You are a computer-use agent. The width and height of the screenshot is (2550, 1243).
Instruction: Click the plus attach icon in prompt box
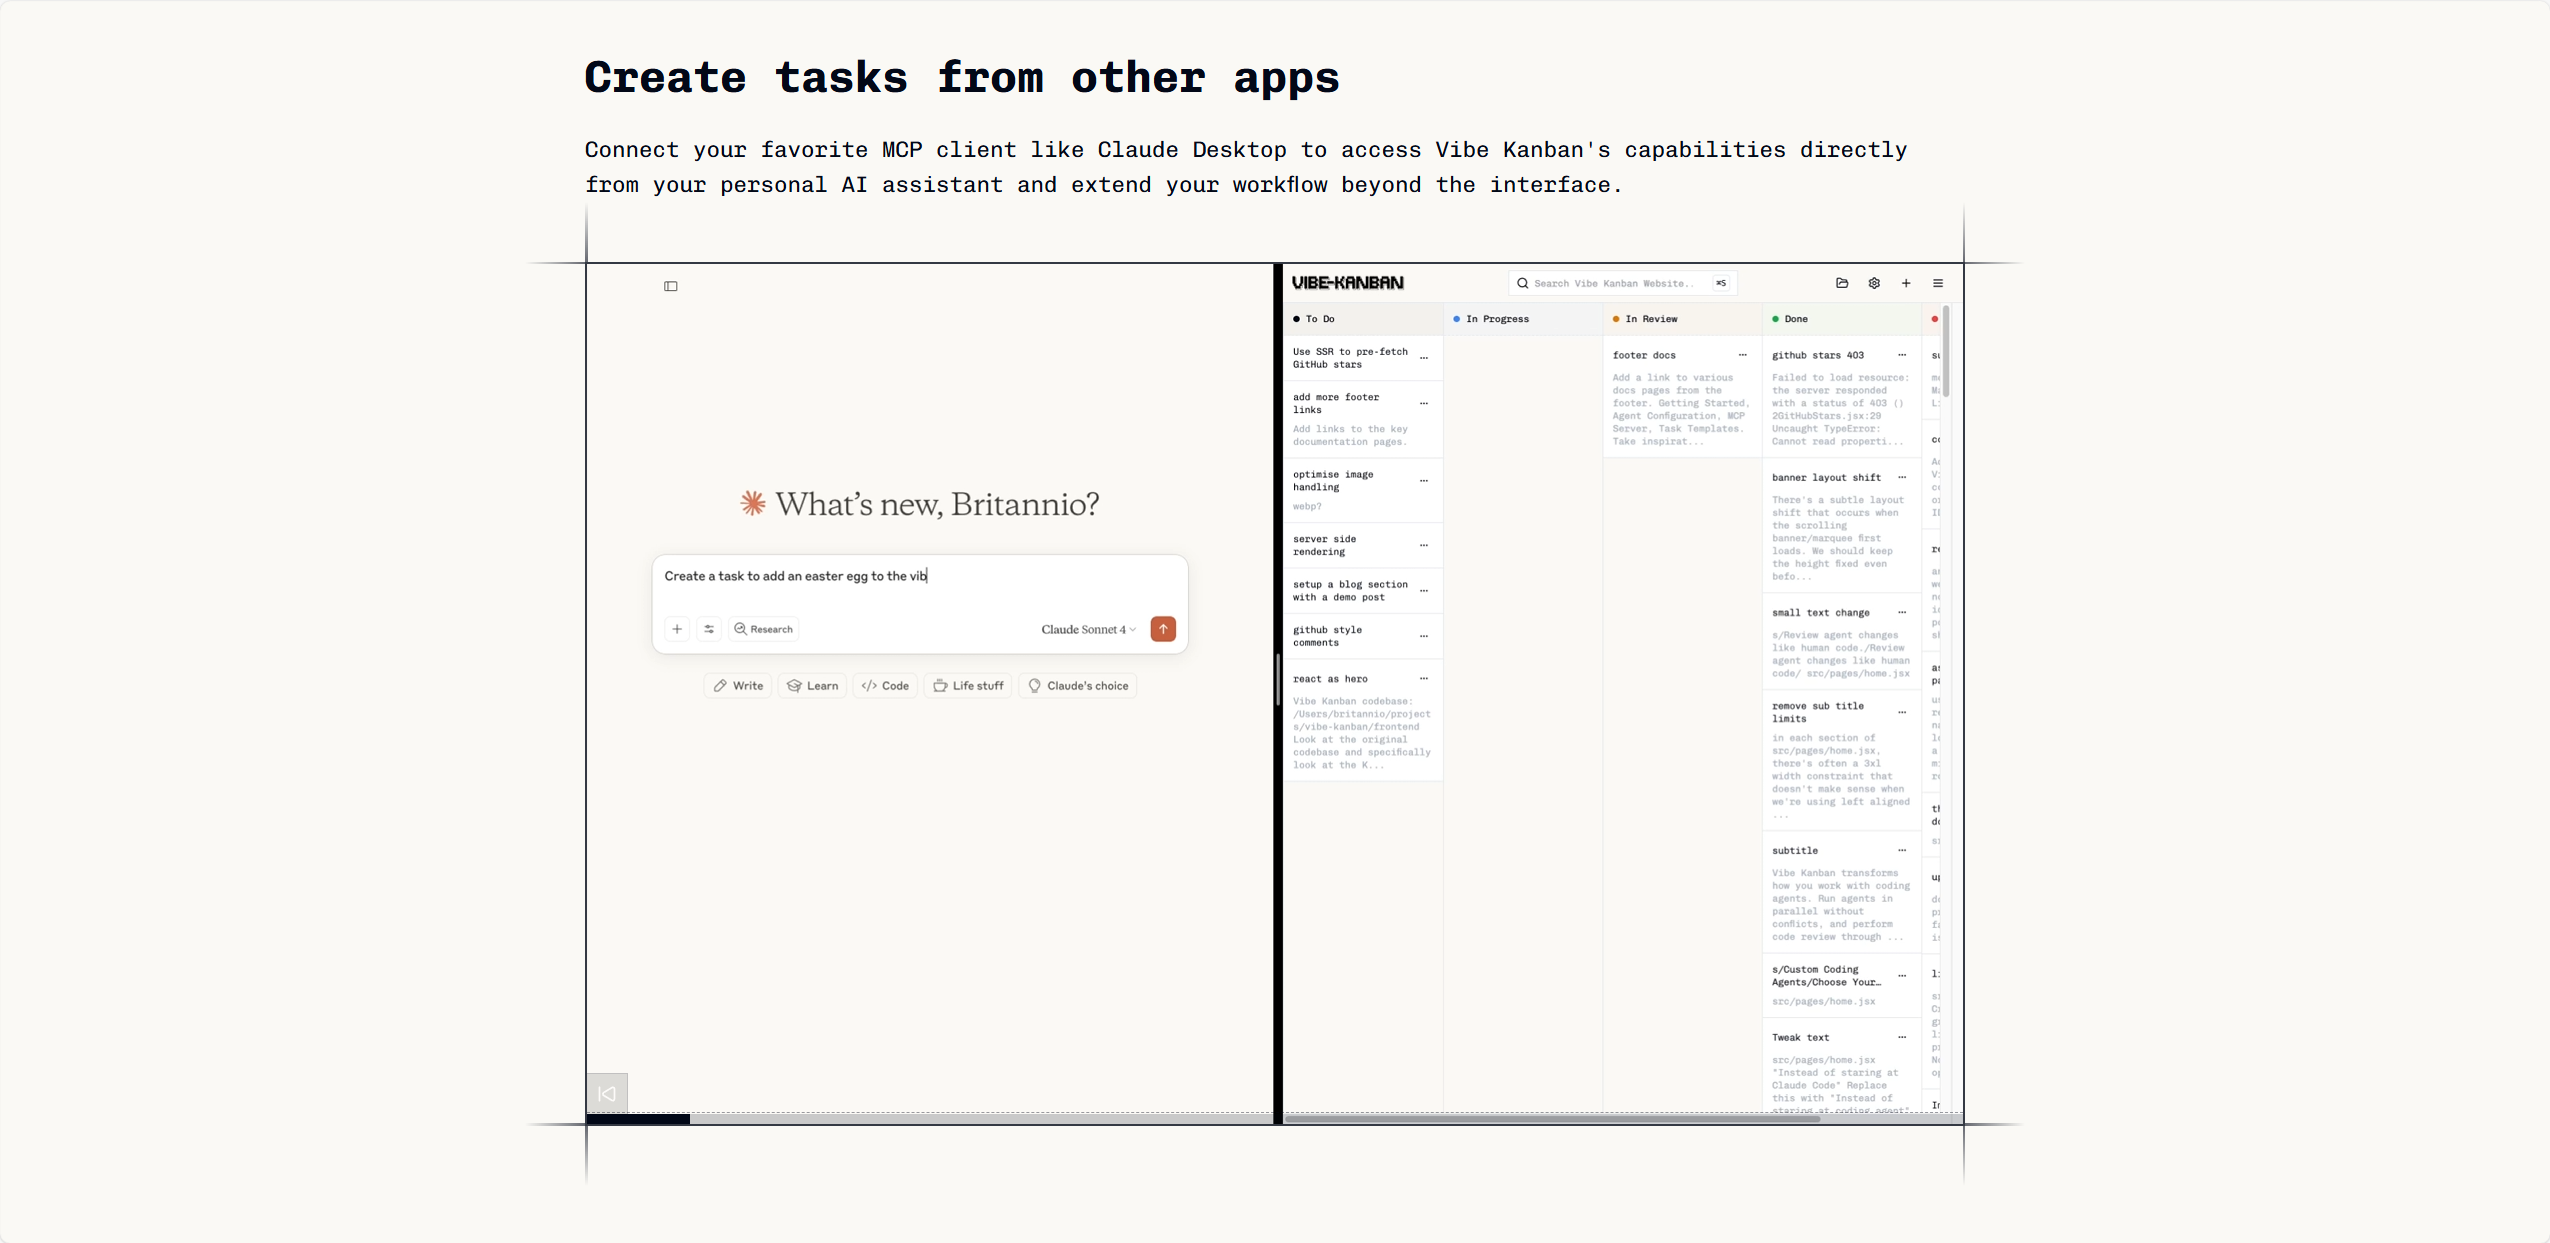677,629
